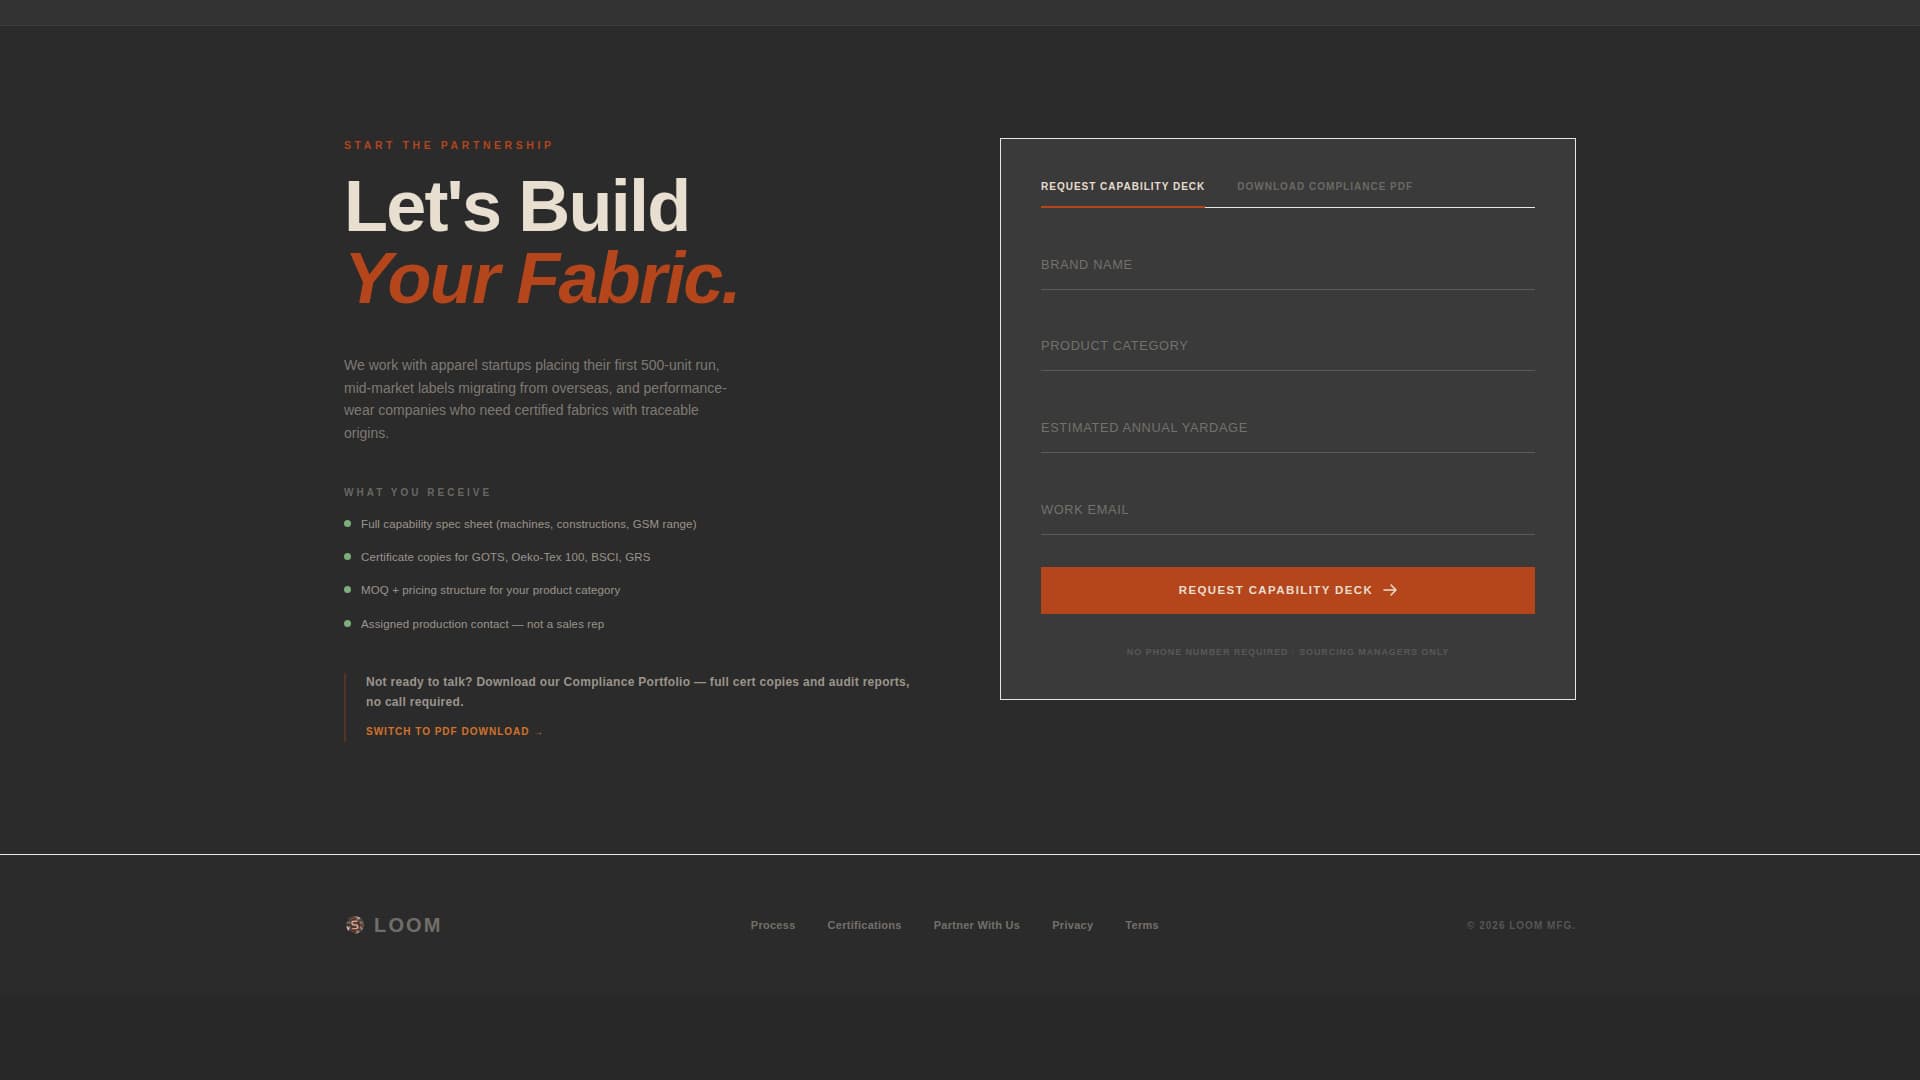Click the arrow after SWITCH TO PDF DOWNLOAD
This screenshot has height=1080, width=1920.
(x=538, y=731)
